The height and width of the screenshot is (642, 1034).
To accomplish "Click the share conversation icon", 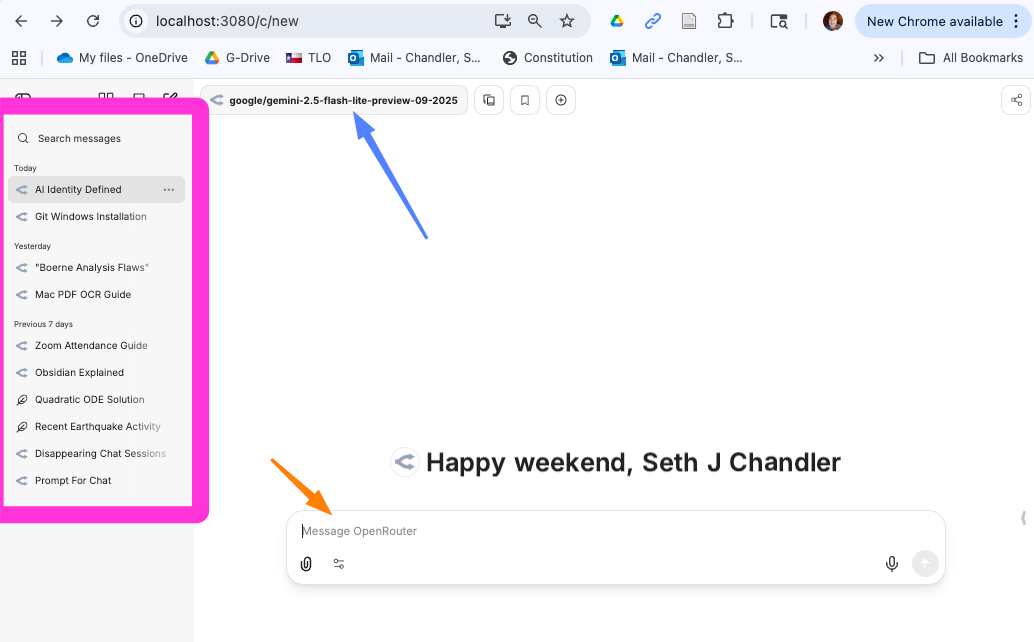I will (x=1016, y=100).
